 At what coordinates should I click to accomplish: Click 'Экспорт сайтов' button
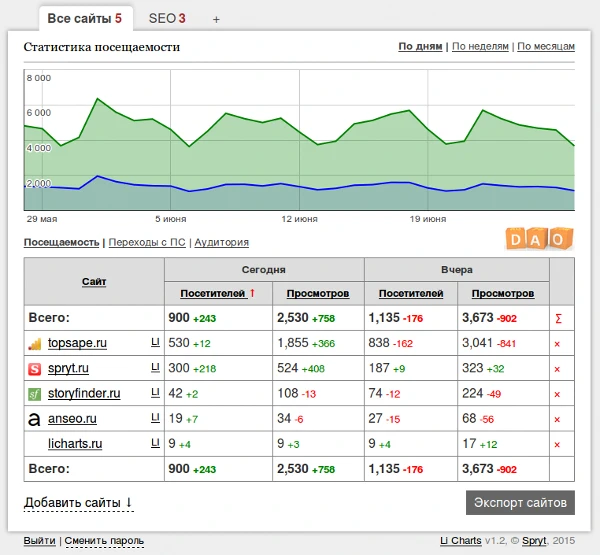pos(520,502)
